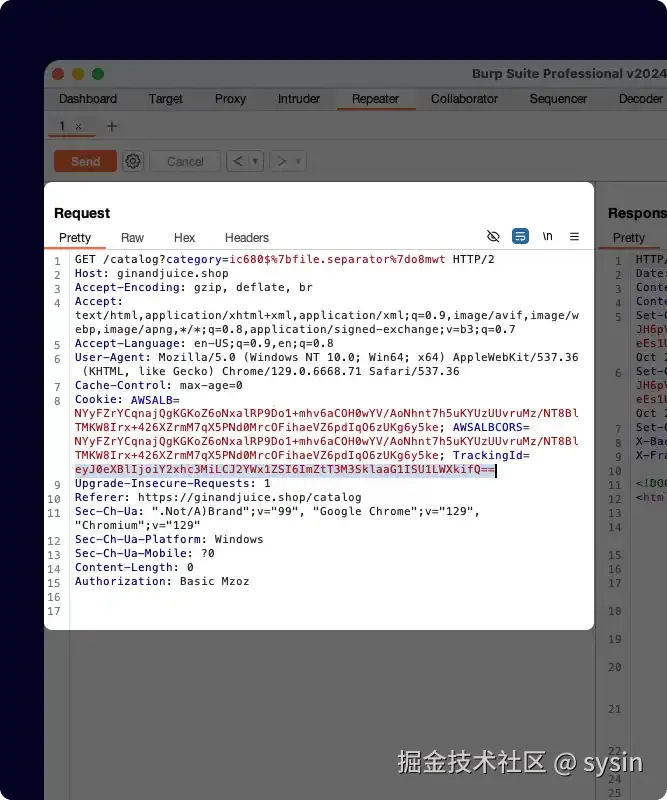Open the Decoder tab
667x800 pixels.
640,98
